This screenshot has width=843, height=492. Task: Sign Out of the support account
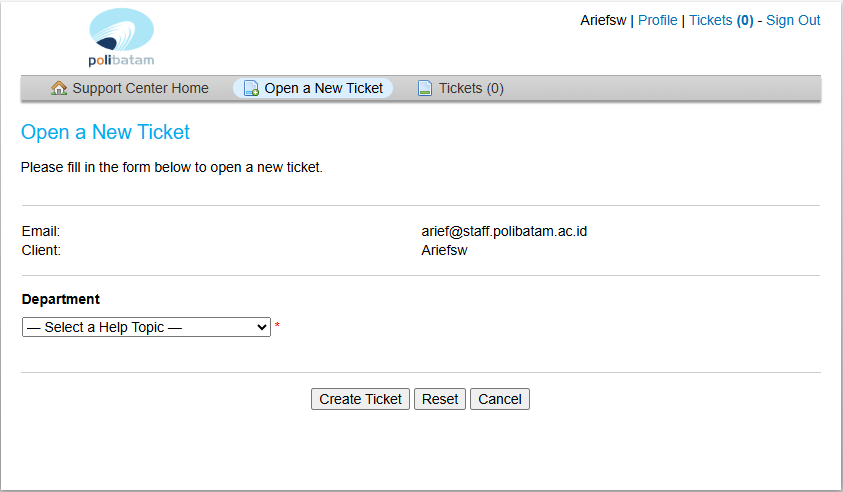pos(793,20)
